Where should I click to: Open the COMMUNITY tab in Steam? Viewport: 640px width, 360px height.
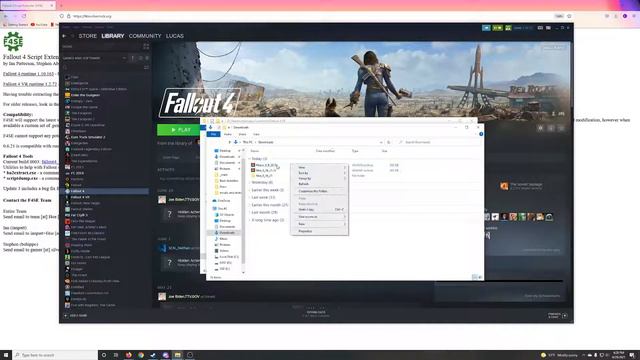point(145,36)
